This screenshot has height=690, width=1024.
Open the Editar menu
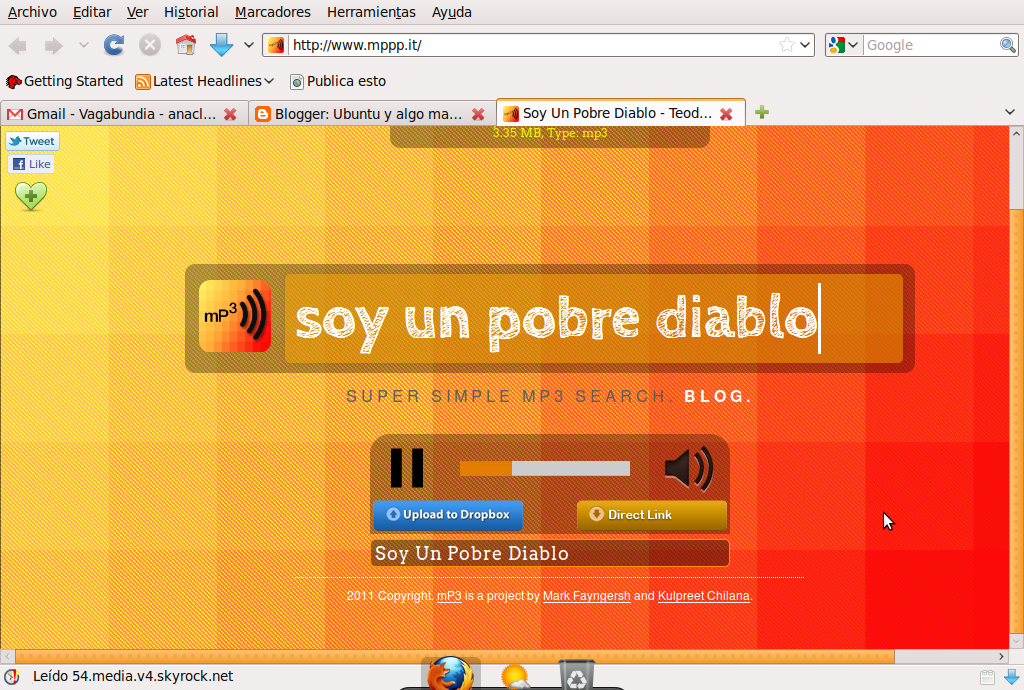click(91, 12)
